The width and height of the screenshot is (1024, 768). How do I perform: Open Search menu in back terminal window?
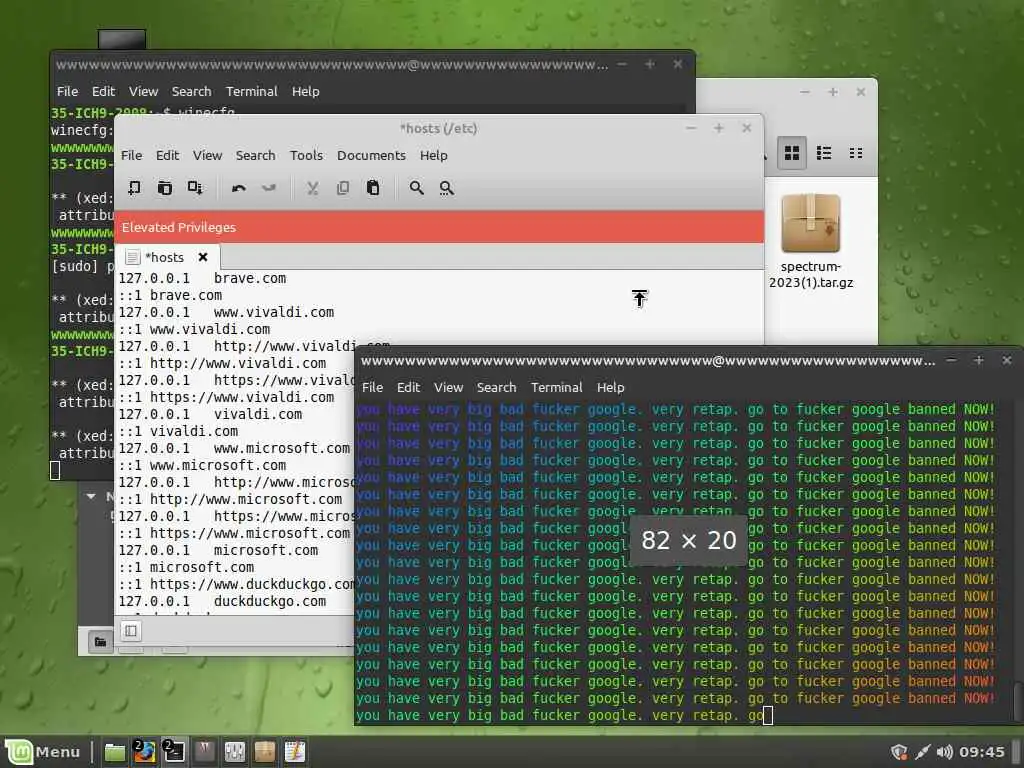(191, 91)
